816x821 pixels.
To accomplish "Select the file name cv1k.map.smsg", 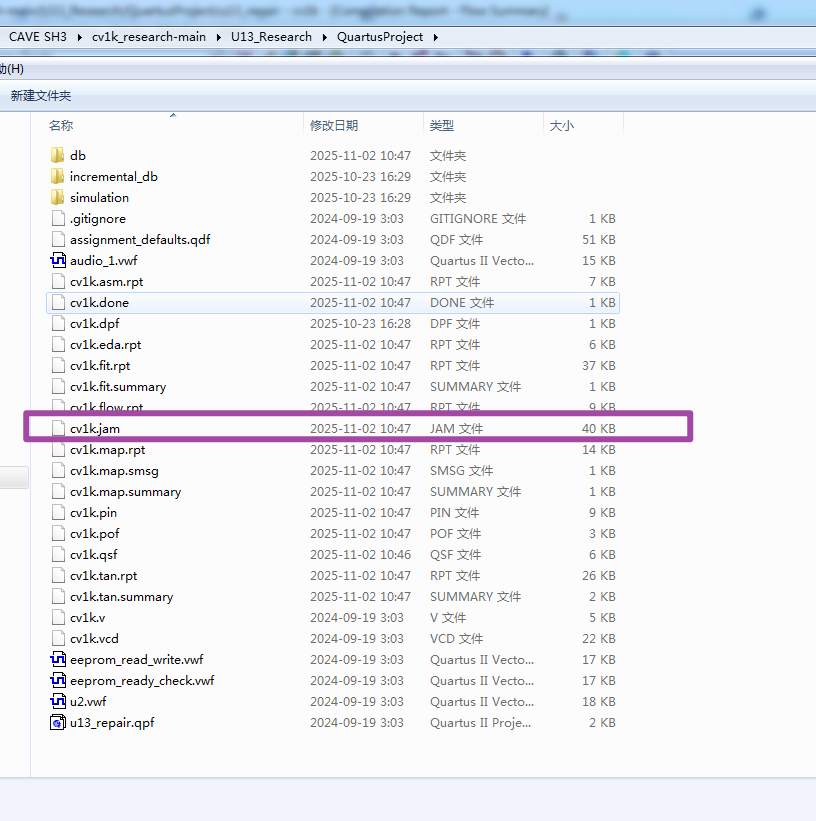I will click(114, 471).
